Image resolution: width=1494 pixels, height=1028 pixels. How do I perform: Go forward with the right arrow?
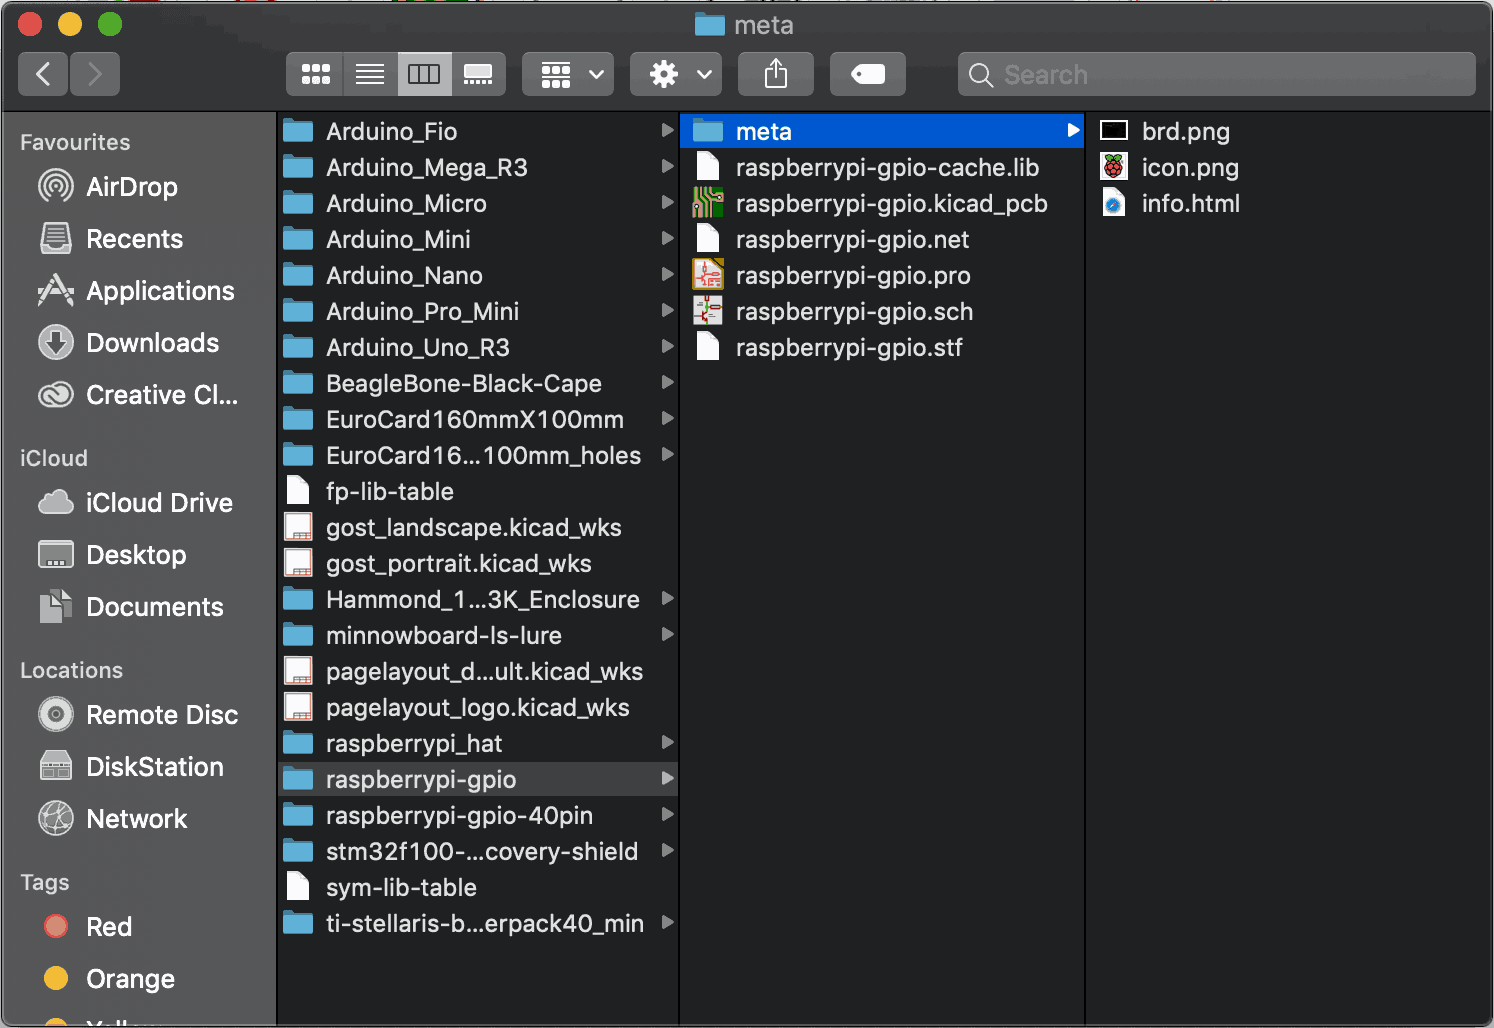tap(95, 74)
